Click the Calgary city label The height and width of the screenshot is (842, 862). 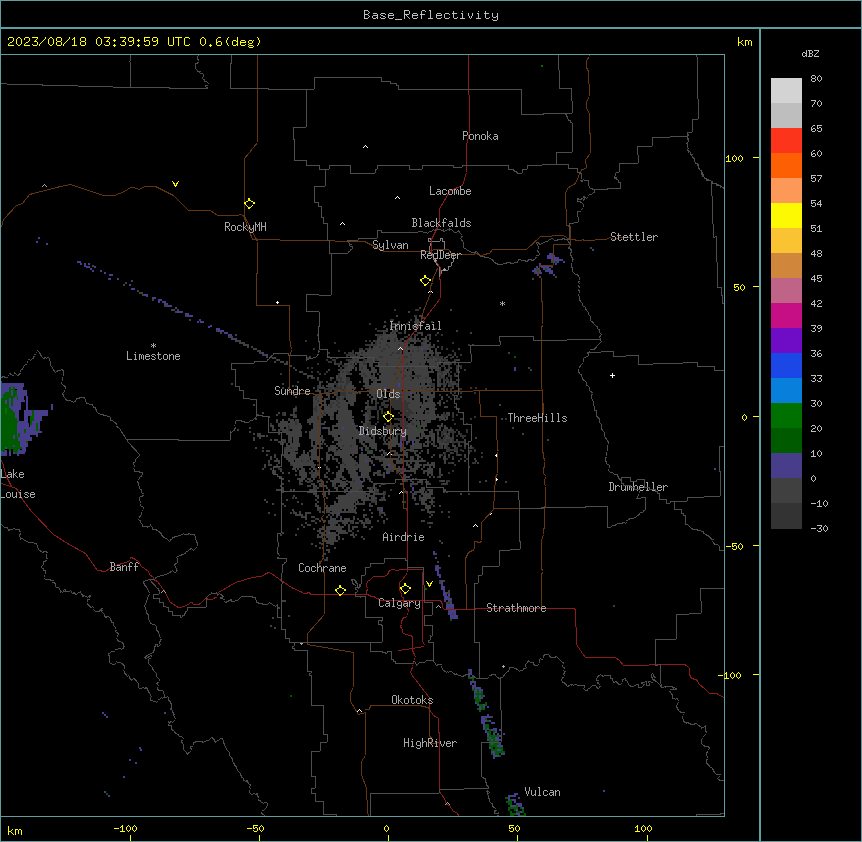(x=399, y=603)
